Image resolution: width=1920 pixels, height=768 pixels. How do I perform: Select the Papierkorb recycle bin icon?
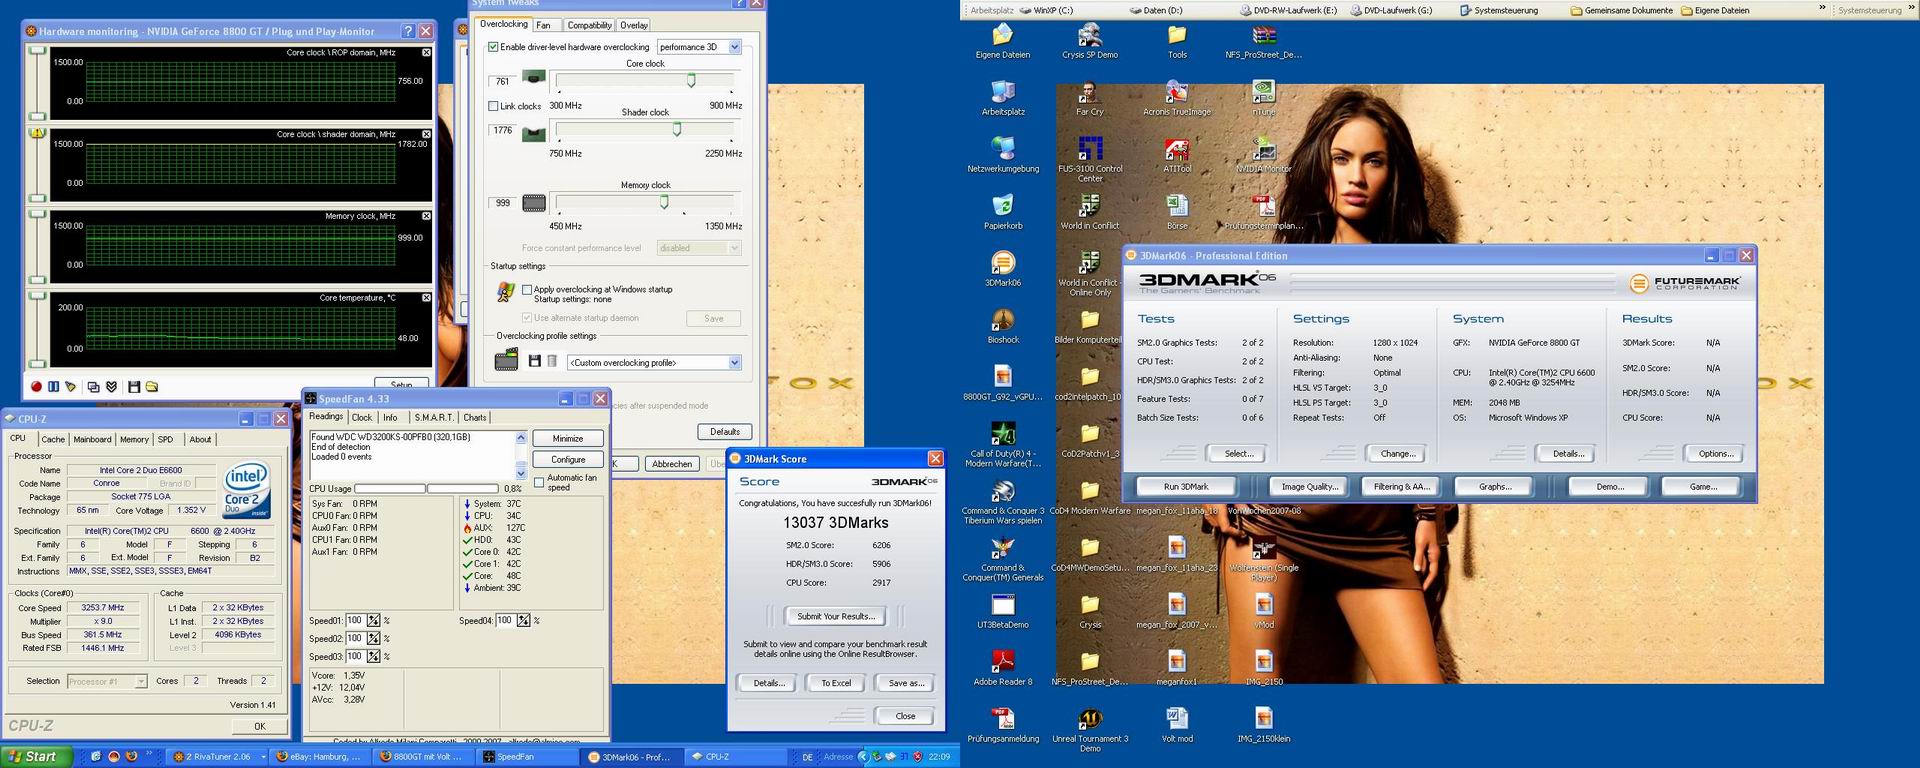tap(1003, 213)
